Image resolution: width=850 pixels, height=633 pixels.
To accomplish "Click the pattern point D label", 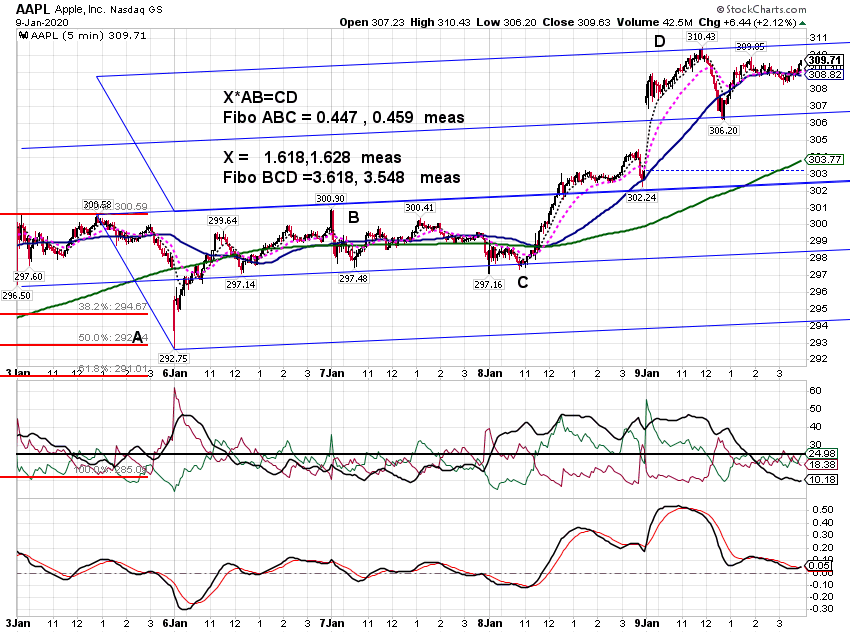I will click(x=659, y=42).
